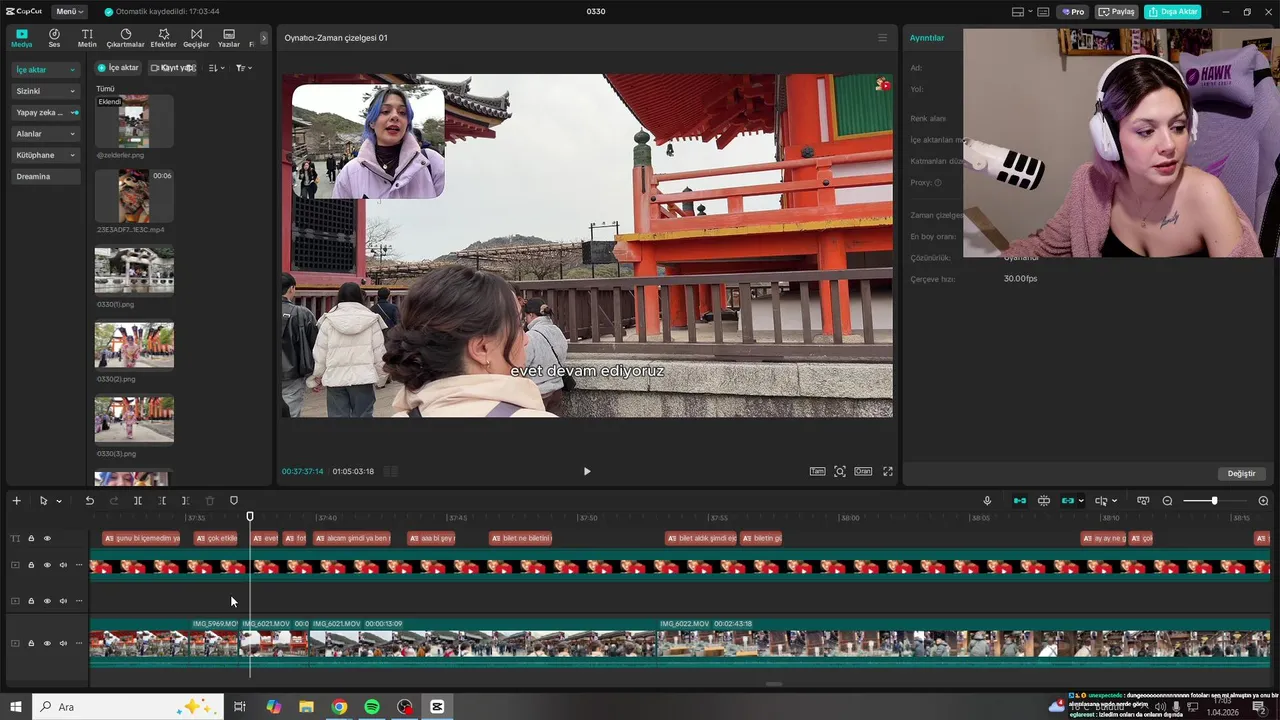Hide the main IMG video track
This screenshot has height=720, width=1280.
click(x=47, y=643)
